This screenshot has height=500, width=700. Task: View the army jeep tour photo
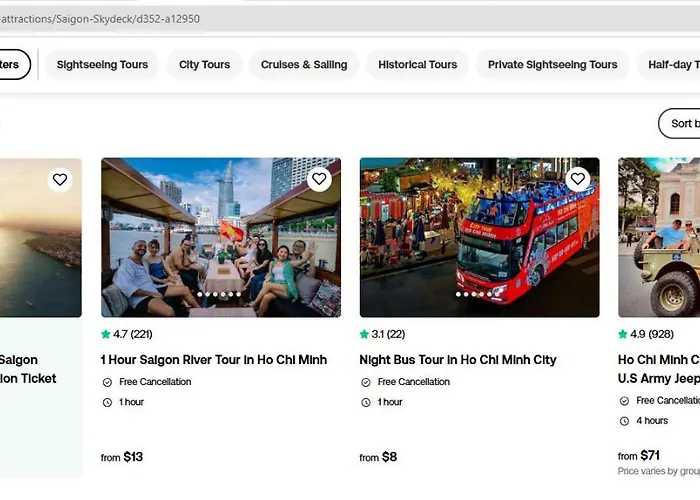click(x=659, y=238)
